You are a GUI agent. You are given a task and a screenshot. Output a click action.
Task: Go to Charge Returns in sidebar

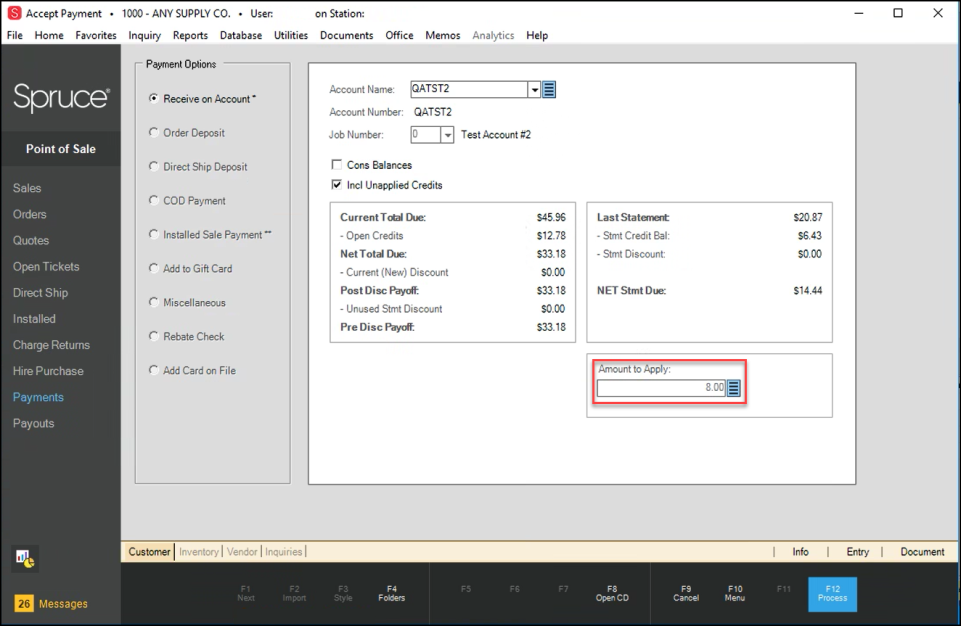click(x=51, y=345)
